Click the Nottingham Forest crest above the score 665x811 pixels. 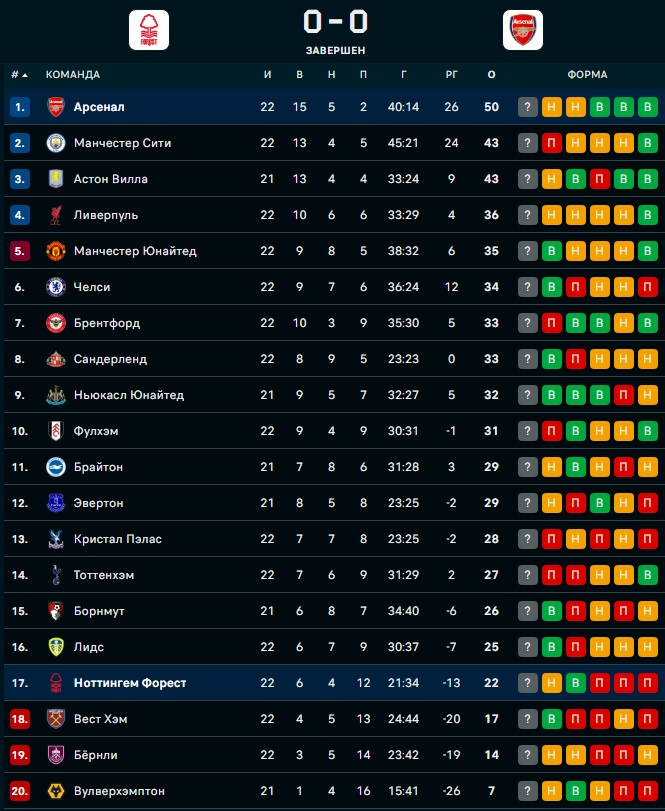149,30
